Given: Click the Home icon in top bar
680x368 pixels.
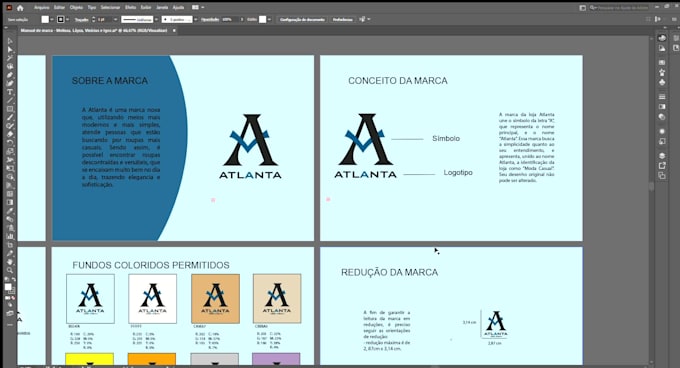Looking at the screenshot, I should point(20,7).
